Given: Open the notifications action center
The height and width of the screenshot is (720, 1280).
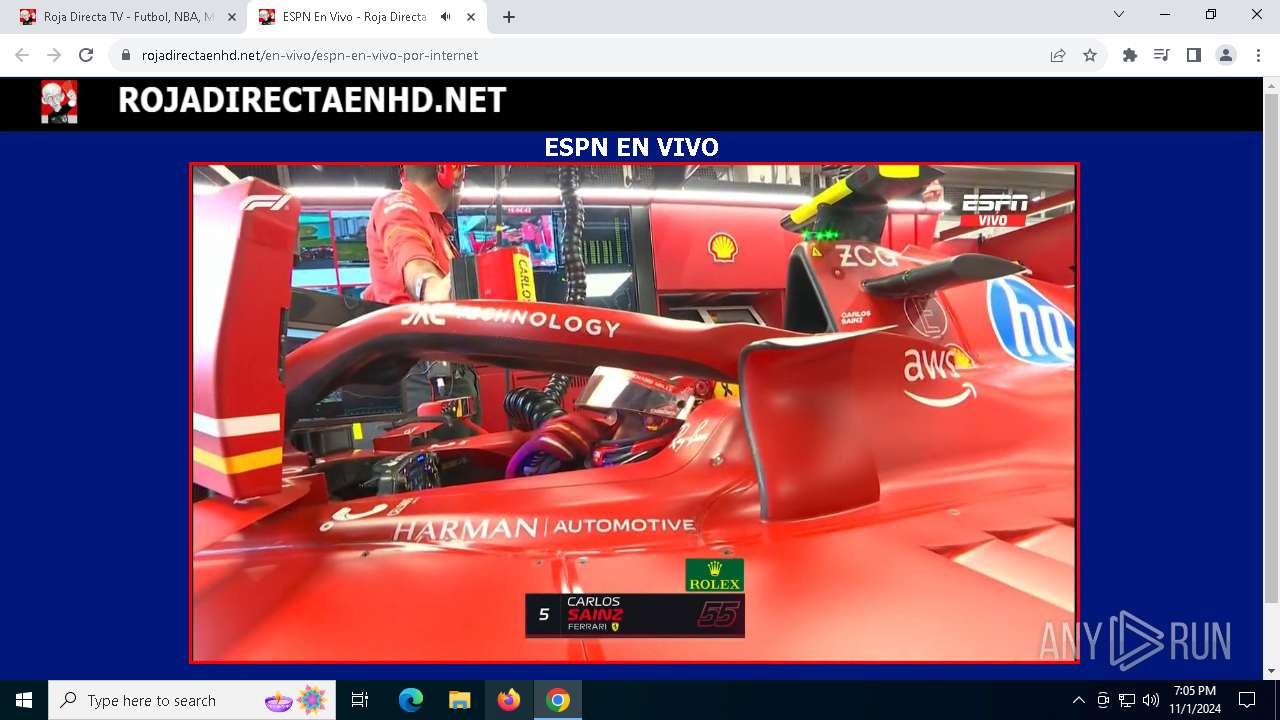Looking at the screenshot, I should (x=1247, y=700).
